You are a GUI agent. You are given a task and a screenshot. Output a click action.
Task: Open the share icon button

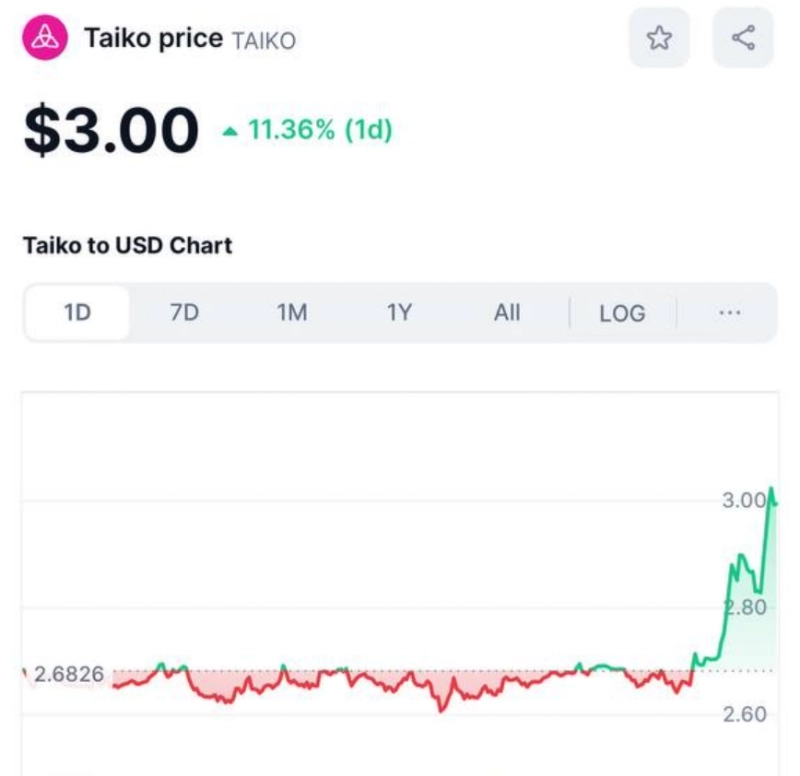pyautogui.click(x=743, y=38)
